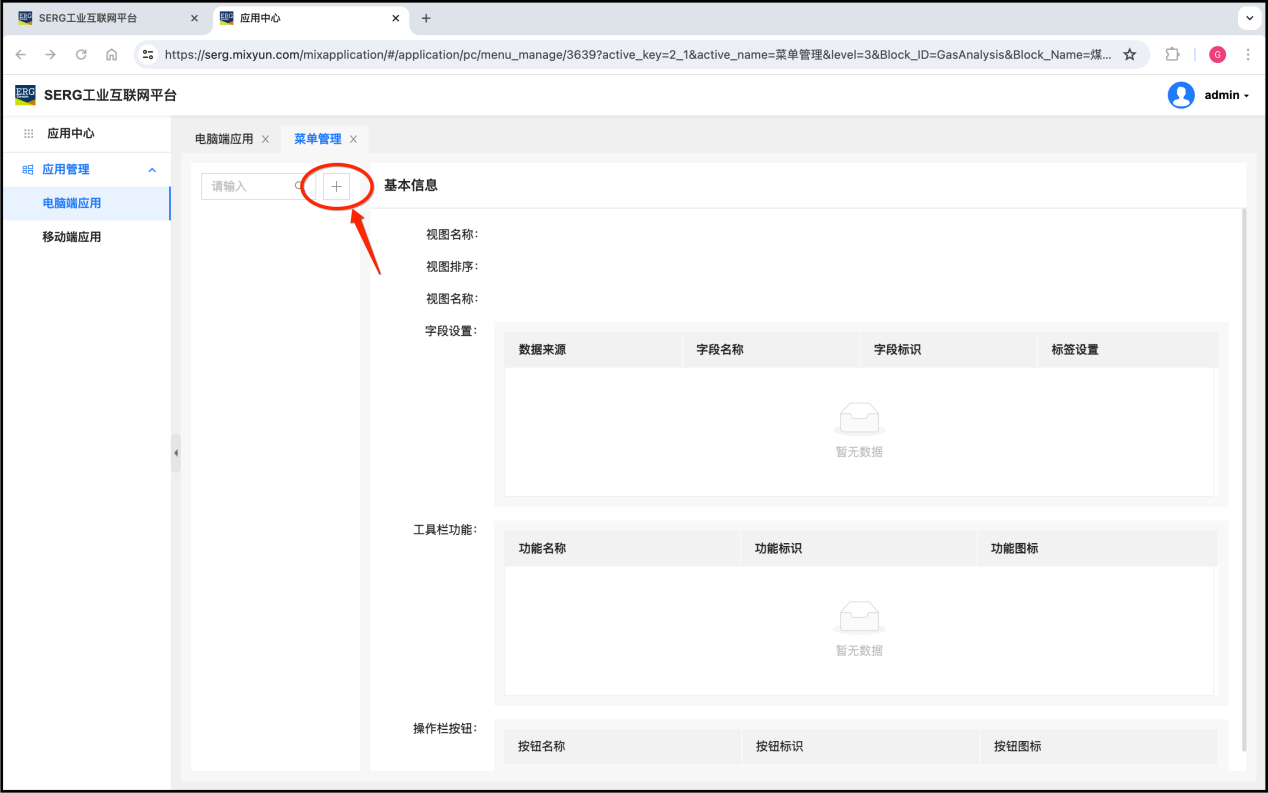Reload the page in browser
This screenshot has height=793, width=1268.
tap(81, 55)
